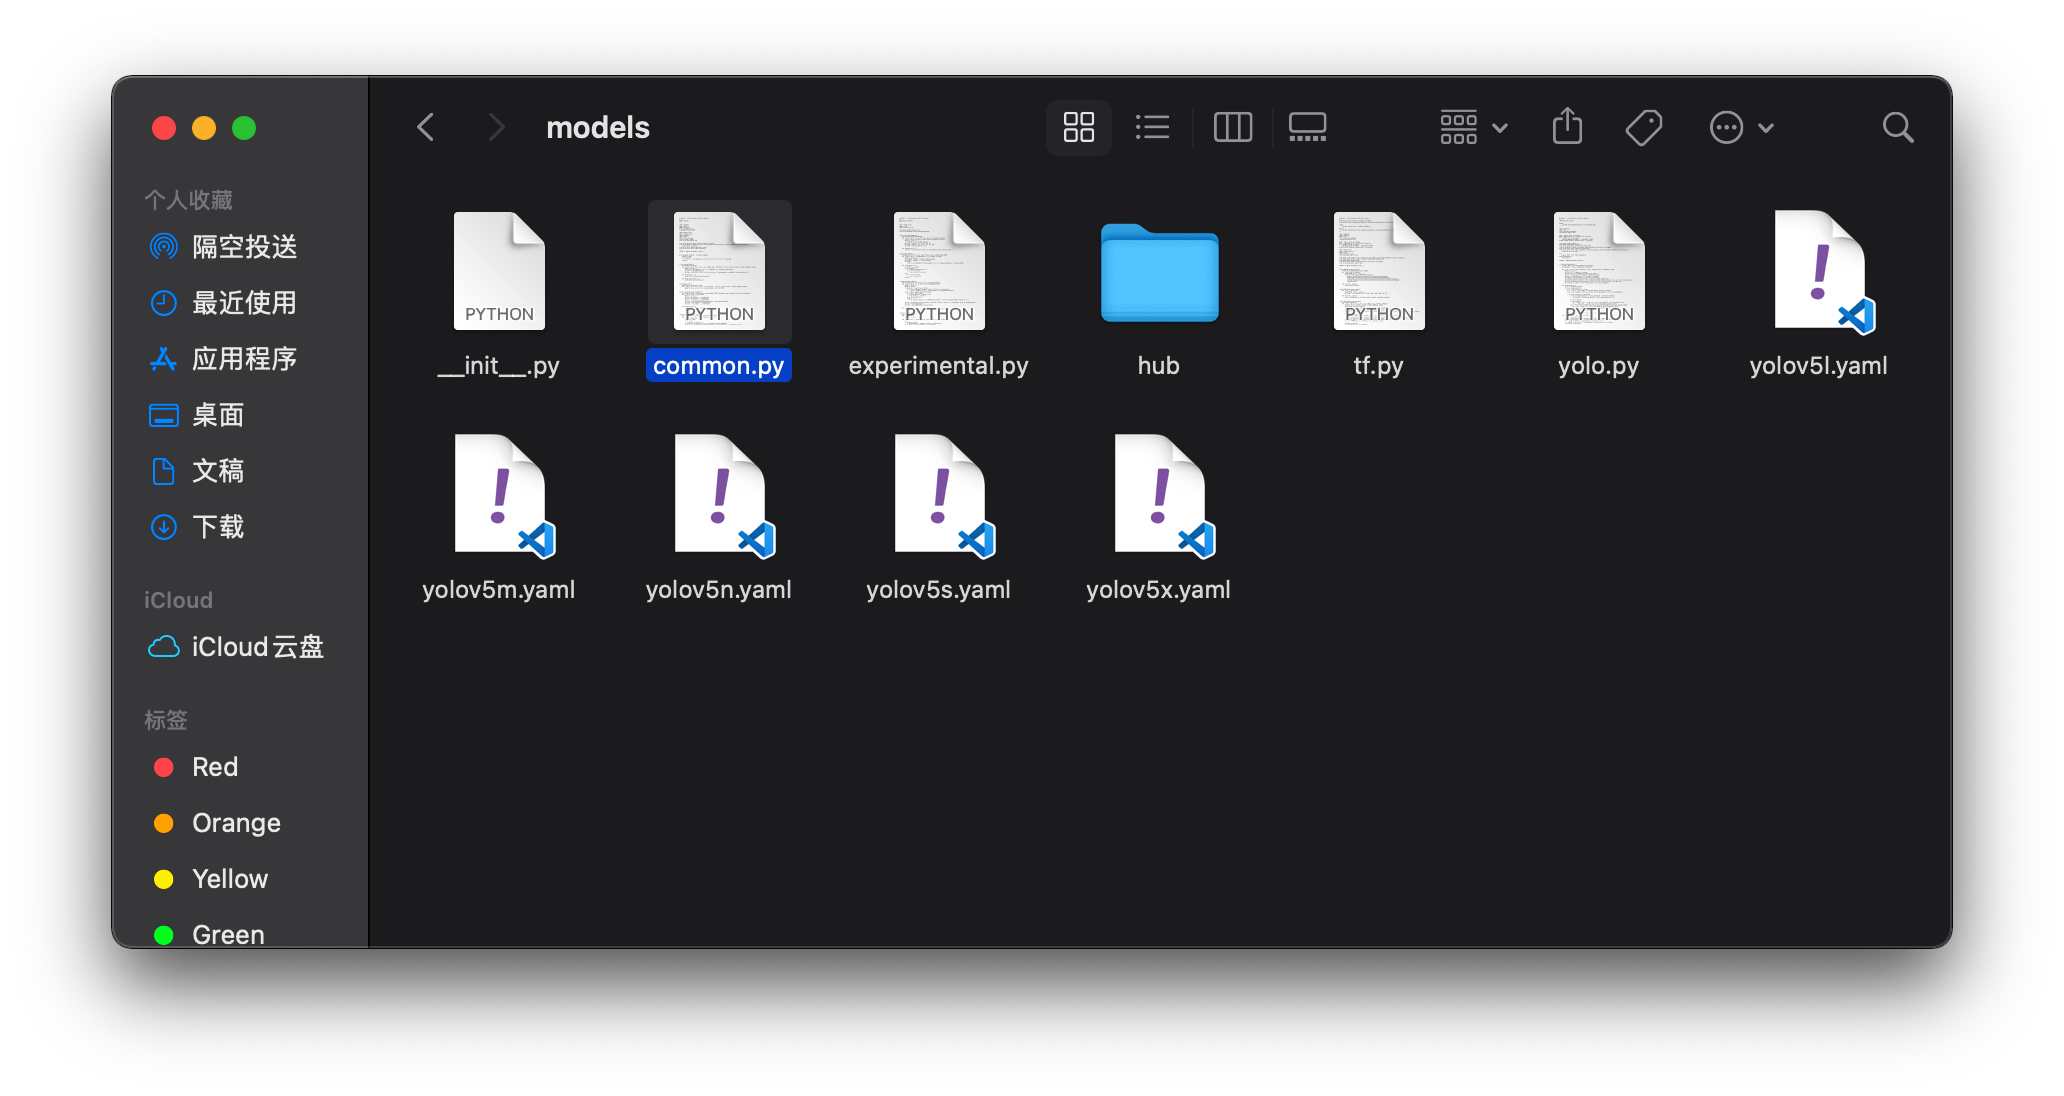Select the experimental.py file icon
The width and height of the screenshot is (2064, 1096).
(939, 271)
